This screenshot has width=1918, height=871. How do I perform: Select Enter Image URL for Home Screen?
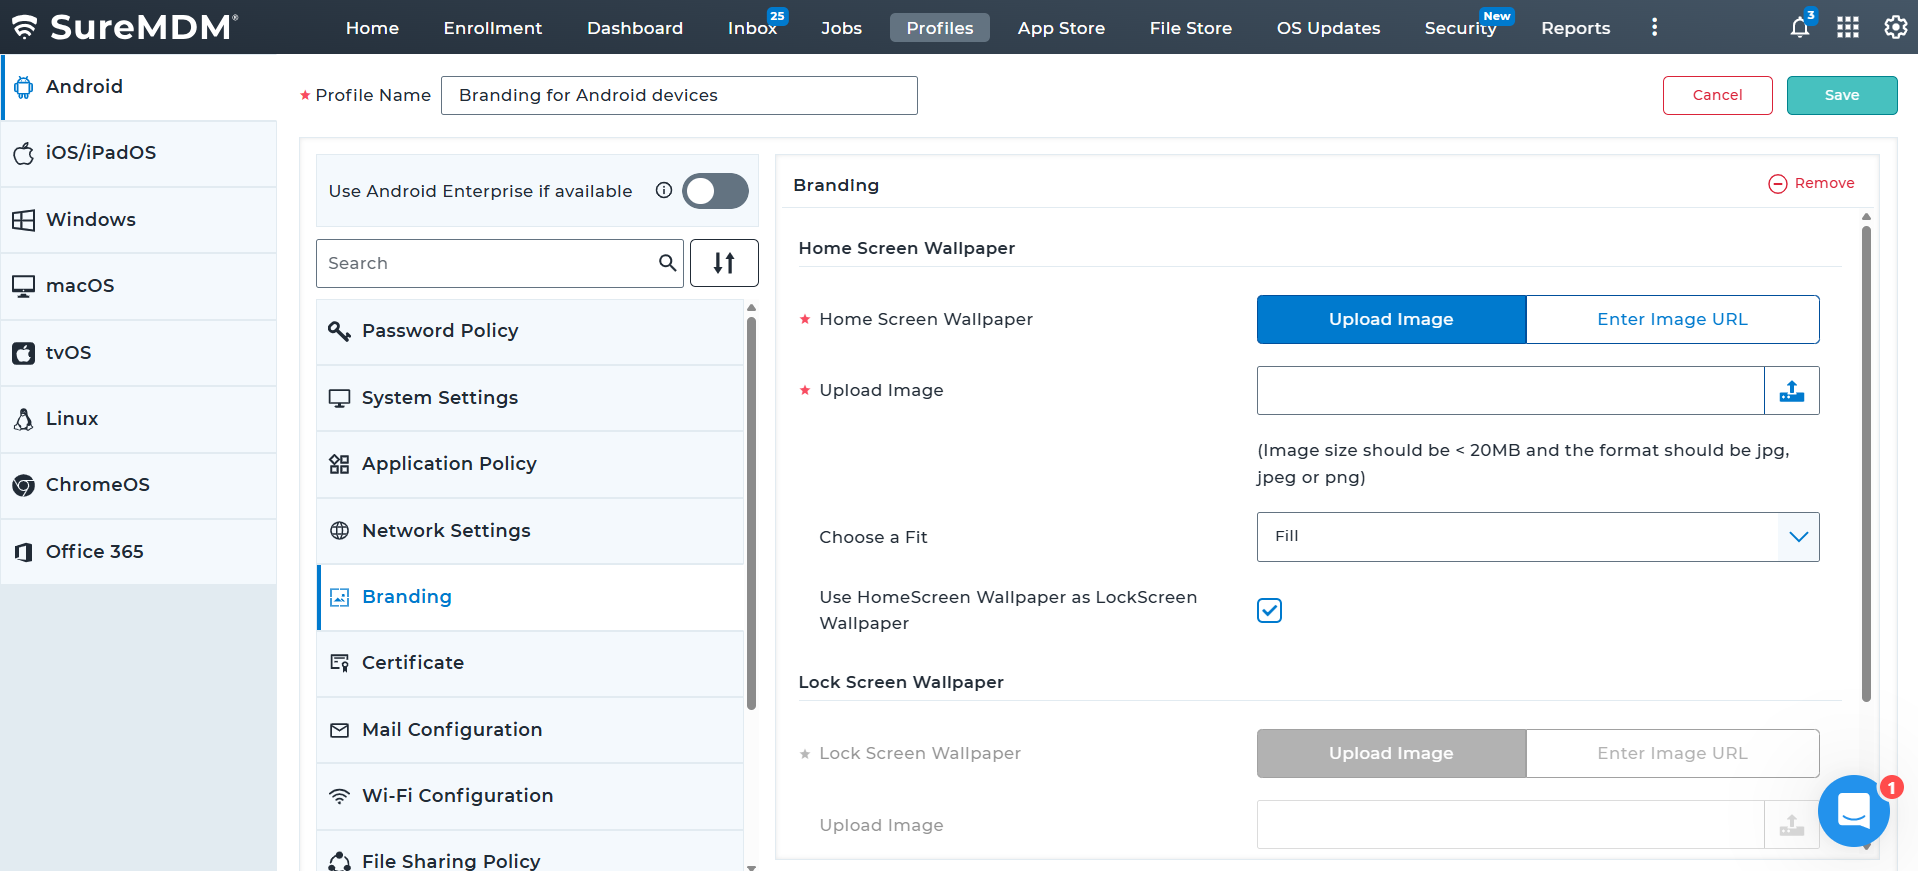click(x=1672, y=319)
